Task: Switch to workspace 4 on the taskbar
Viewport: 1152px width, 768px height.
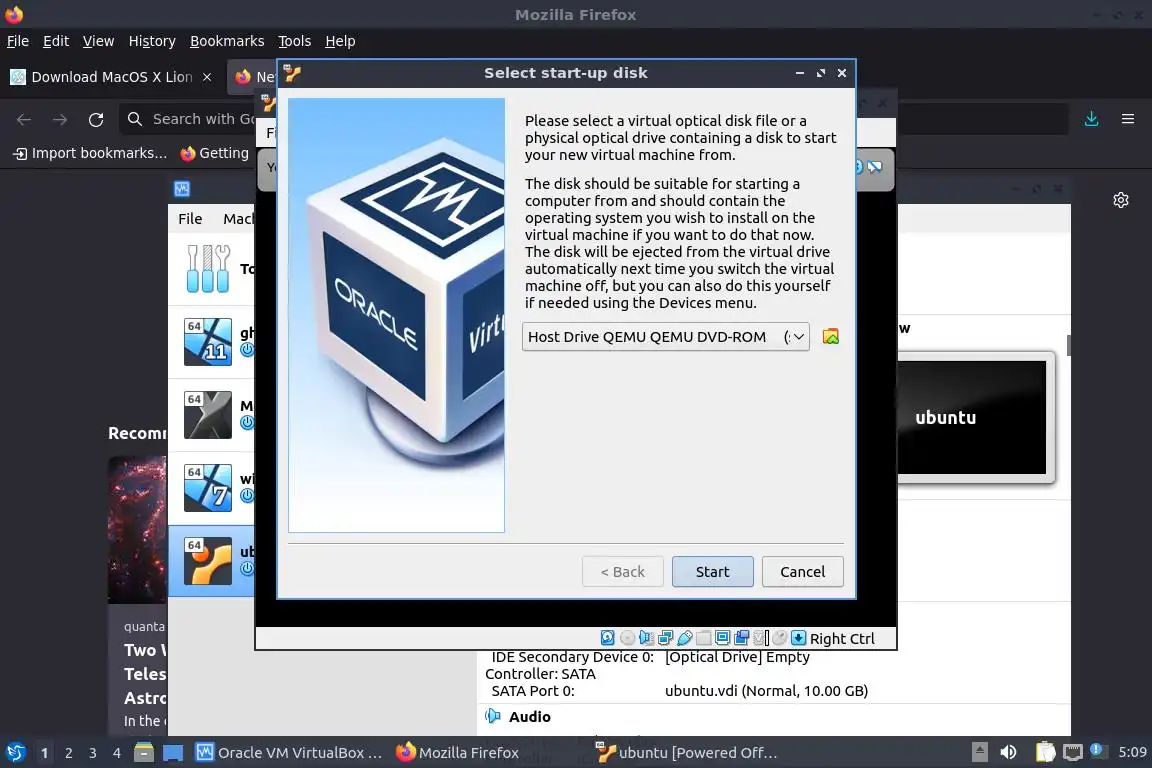Action: 117,753
